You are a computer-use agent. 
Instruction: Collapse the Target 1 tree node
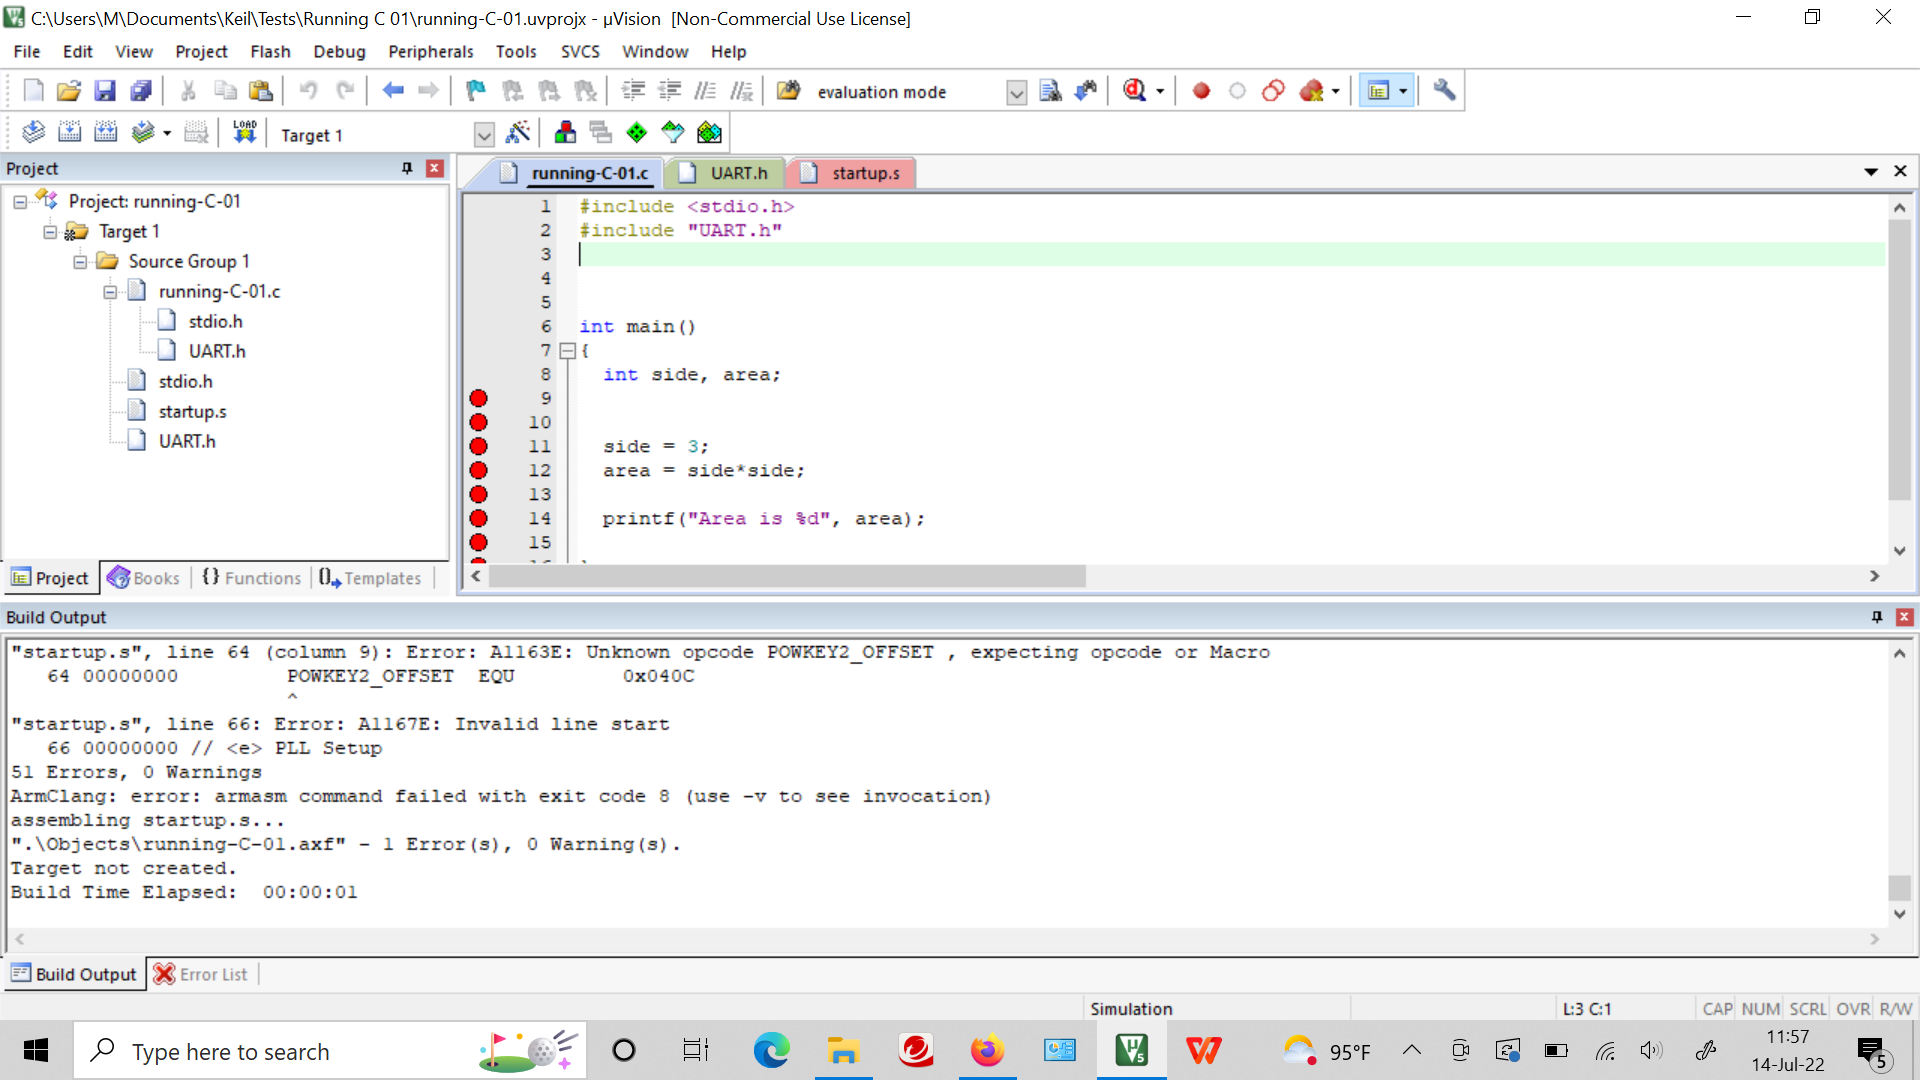pyautogui.click(x=50, y=232)
